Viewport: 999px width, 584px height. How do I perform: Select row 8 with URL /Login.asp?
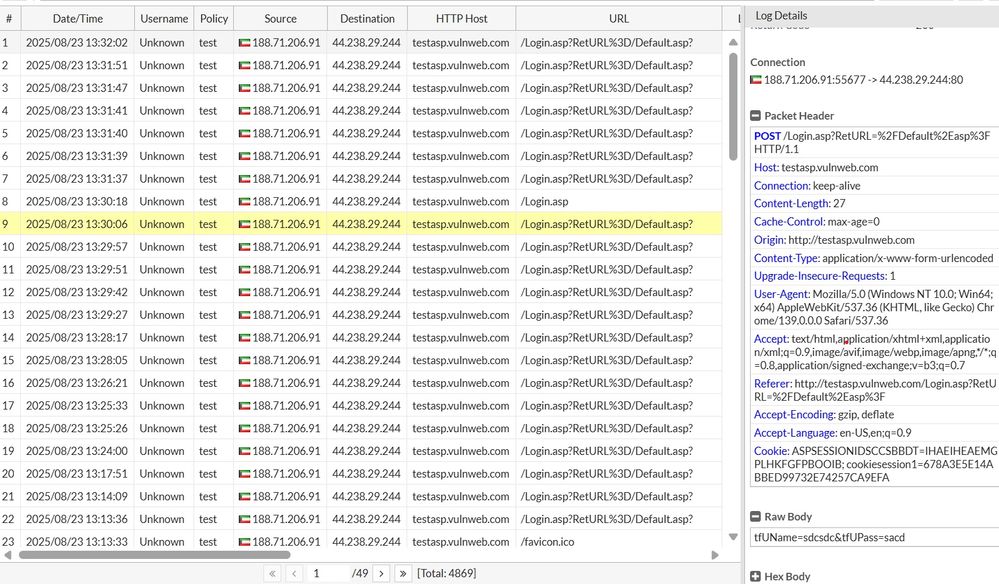(x=361, y=201)
